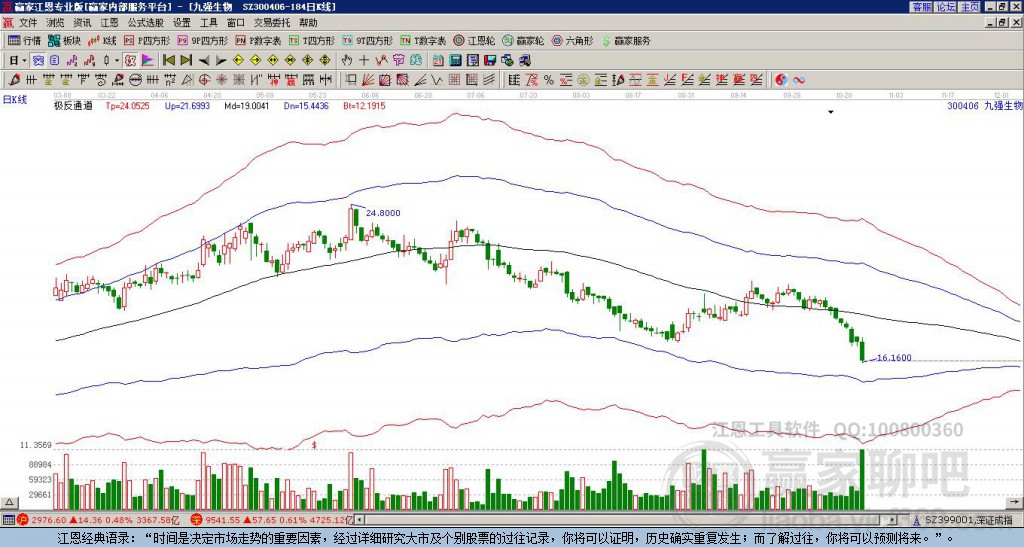
Task: Open the 公式选股 menu
Action: click(146, 23)
